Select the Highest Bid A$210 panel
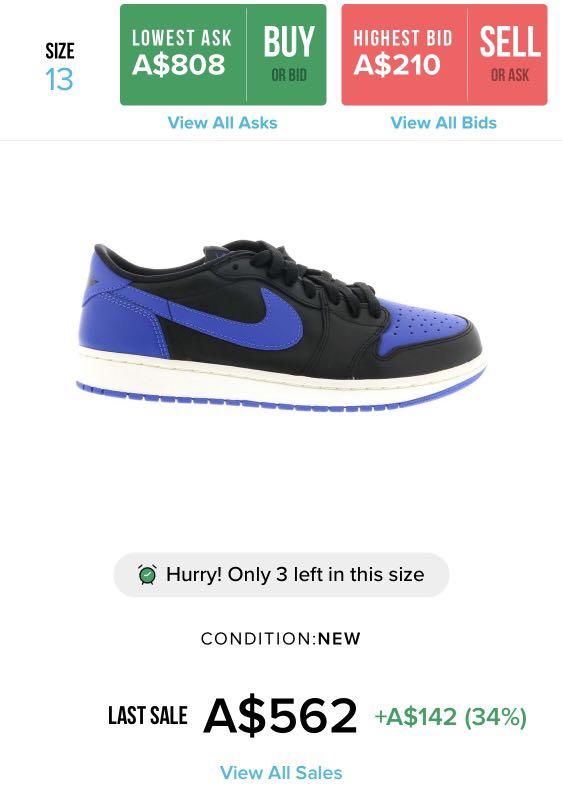The height and width of the screenshot is (794, 563). (404, 54)
